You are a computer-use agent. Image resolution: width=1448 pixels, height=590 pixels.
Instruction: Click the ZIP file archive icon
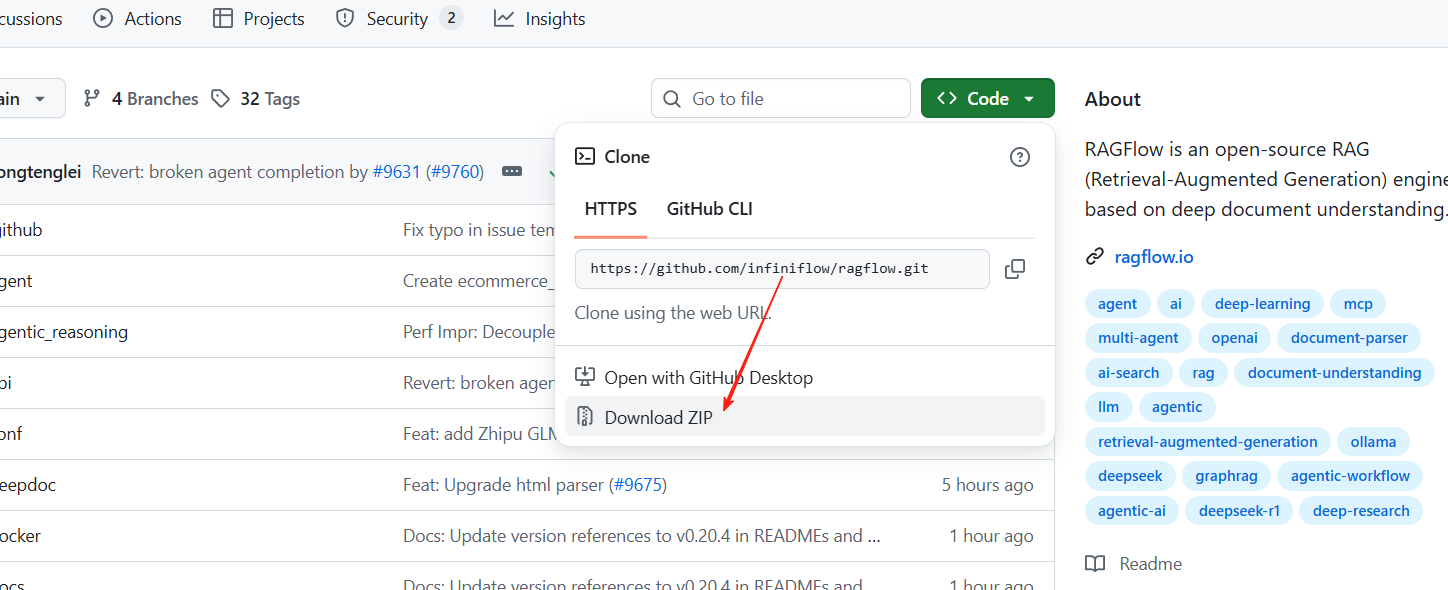(x=585, y=417)
